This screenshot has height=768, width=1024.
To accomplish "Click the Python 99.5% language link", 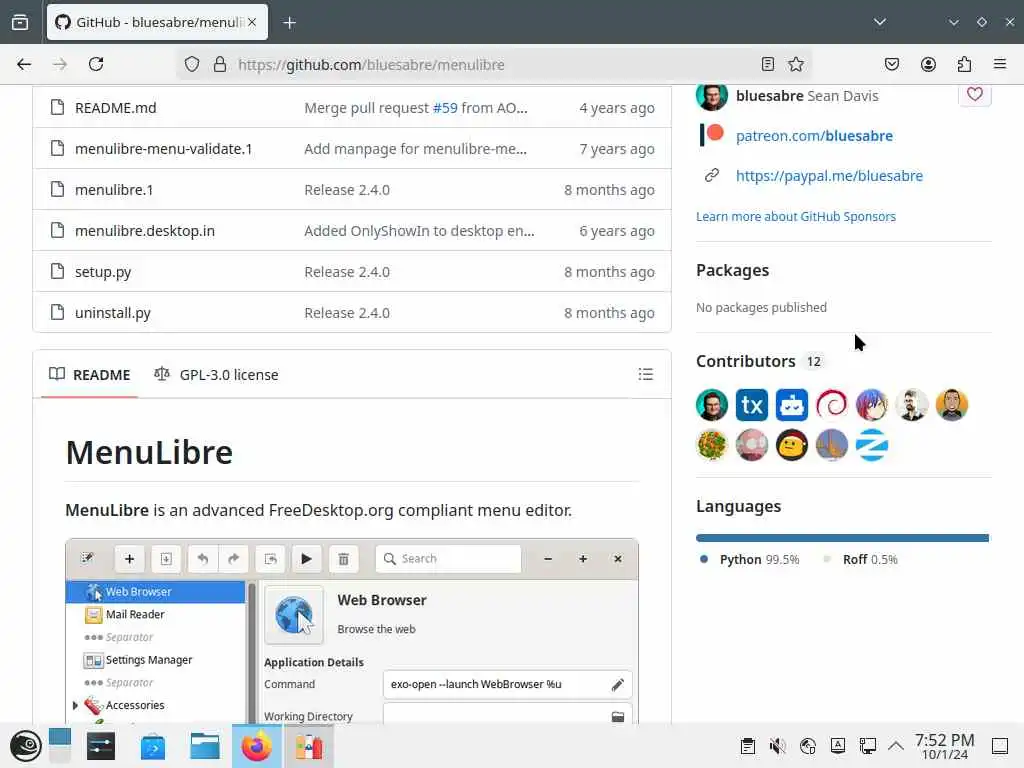I will tap(750, 560).
